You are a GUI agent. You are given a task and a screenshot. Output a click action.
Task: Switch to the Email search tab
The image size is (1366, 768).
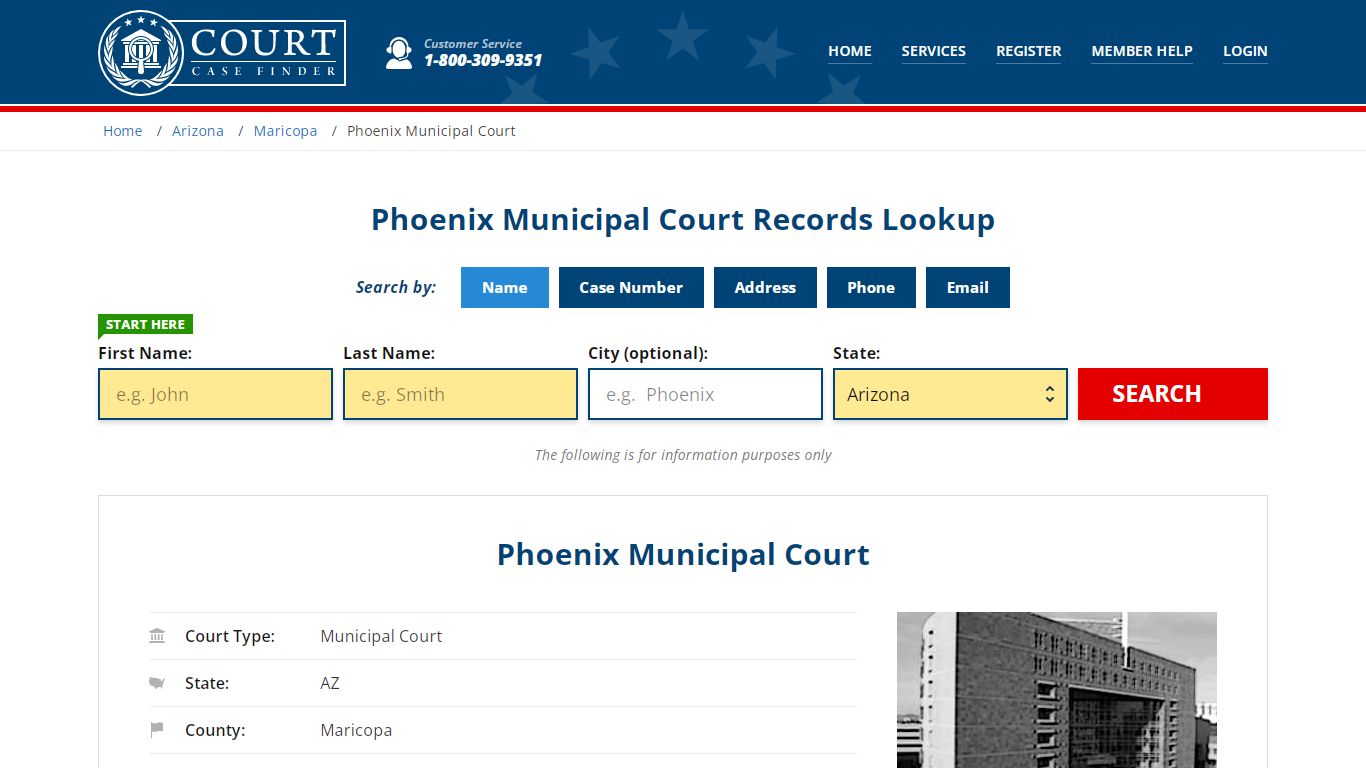968,287
